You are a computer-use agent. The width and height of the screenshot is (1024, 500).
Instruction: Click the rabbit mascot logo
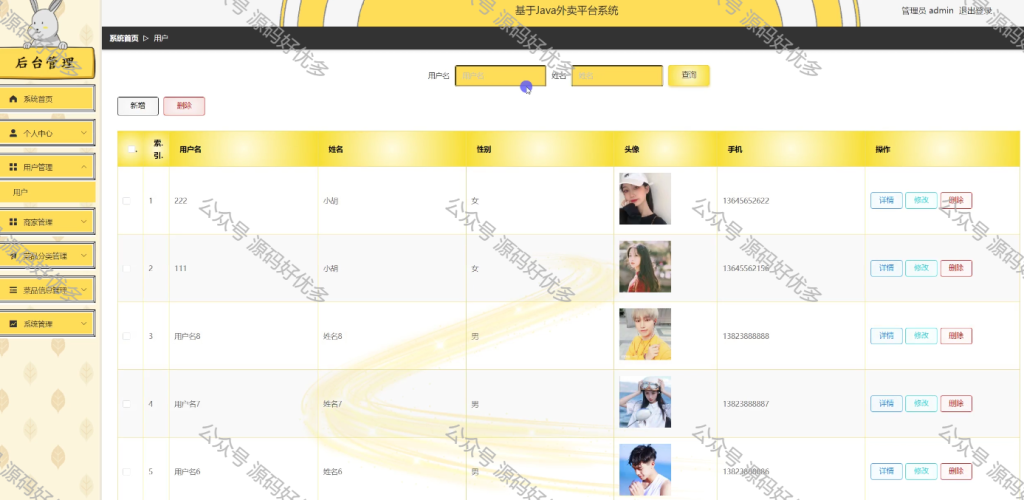[x=44, y=25]
